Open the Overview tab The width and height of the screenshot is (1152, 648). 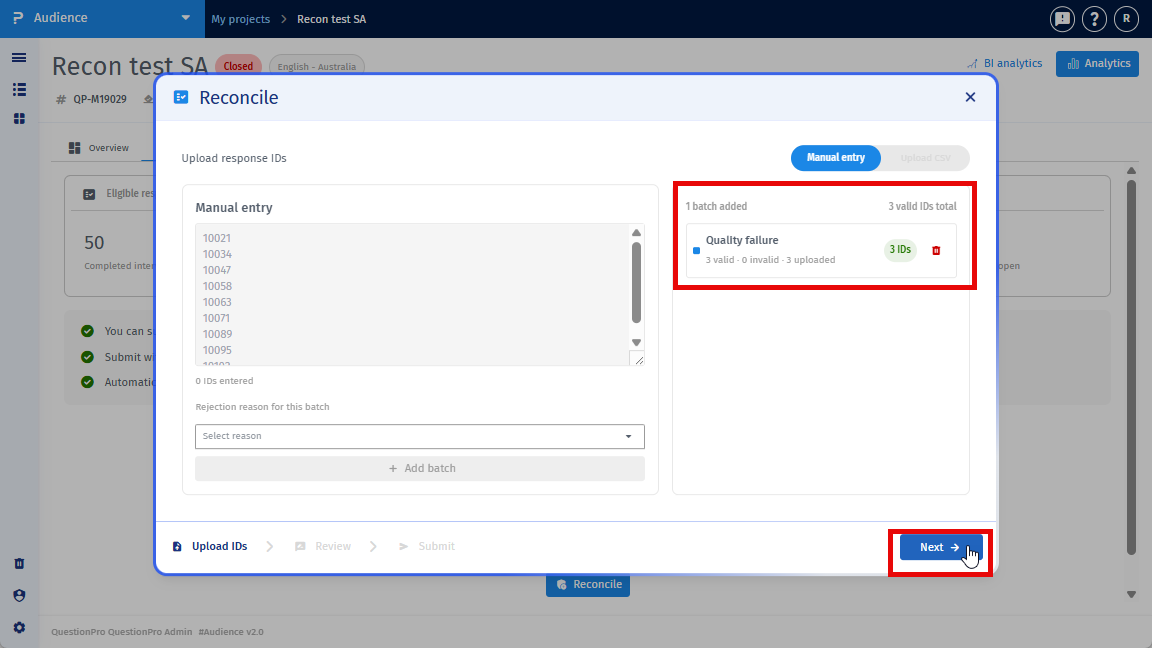[99, 148]
